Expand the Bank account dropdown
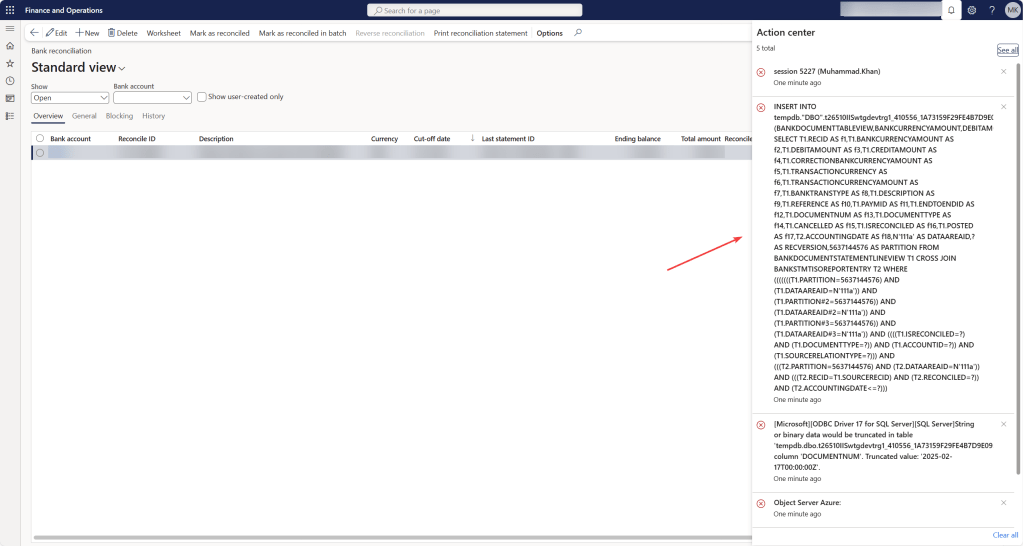Viewport: 1023px width, 546px height. pyautogui.click(x=152, y=98)
